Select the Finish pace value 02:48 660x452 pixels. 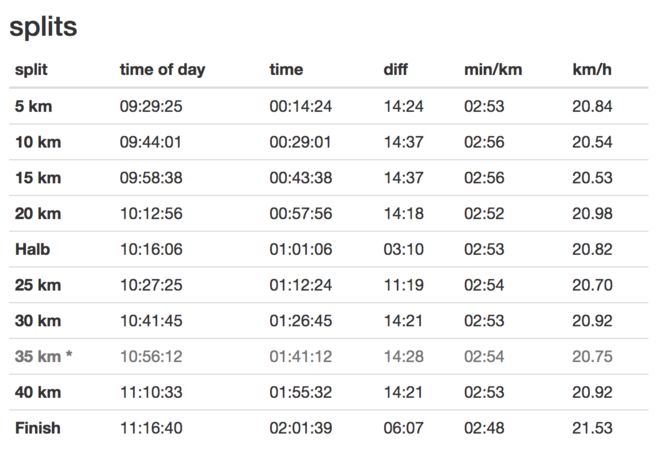click(484, 428)
